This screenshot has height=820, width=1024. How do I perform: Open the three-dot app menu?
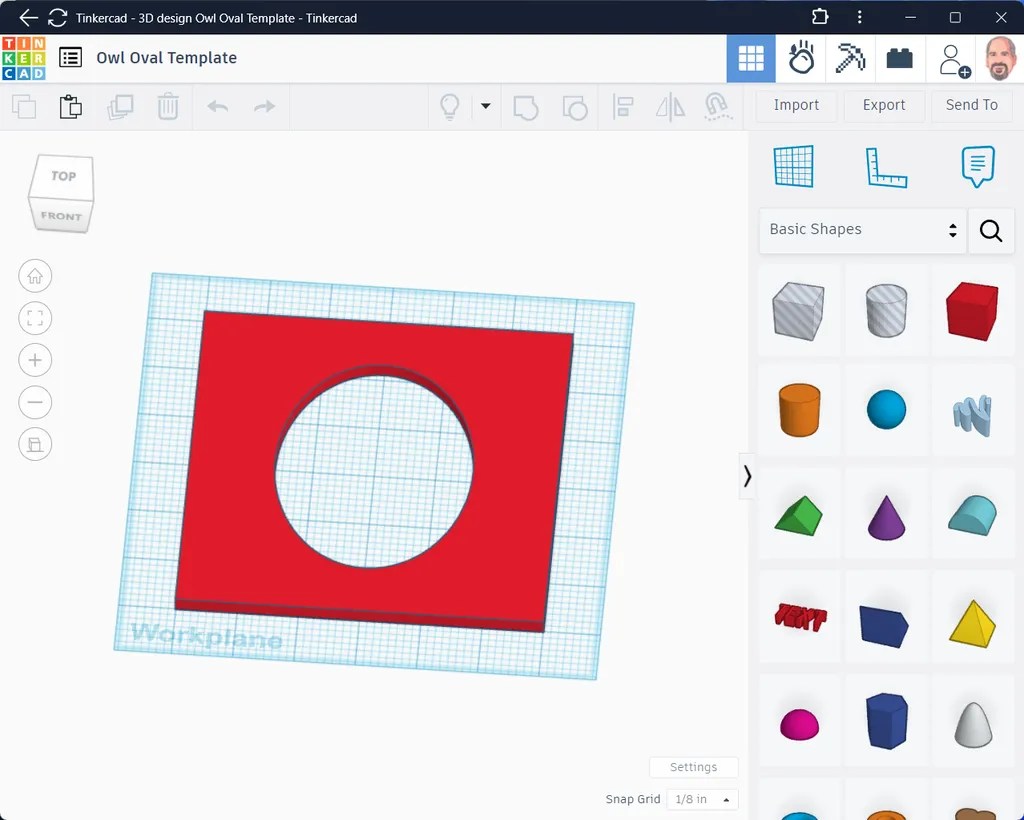pyautogui.click(x=859, y=17)
